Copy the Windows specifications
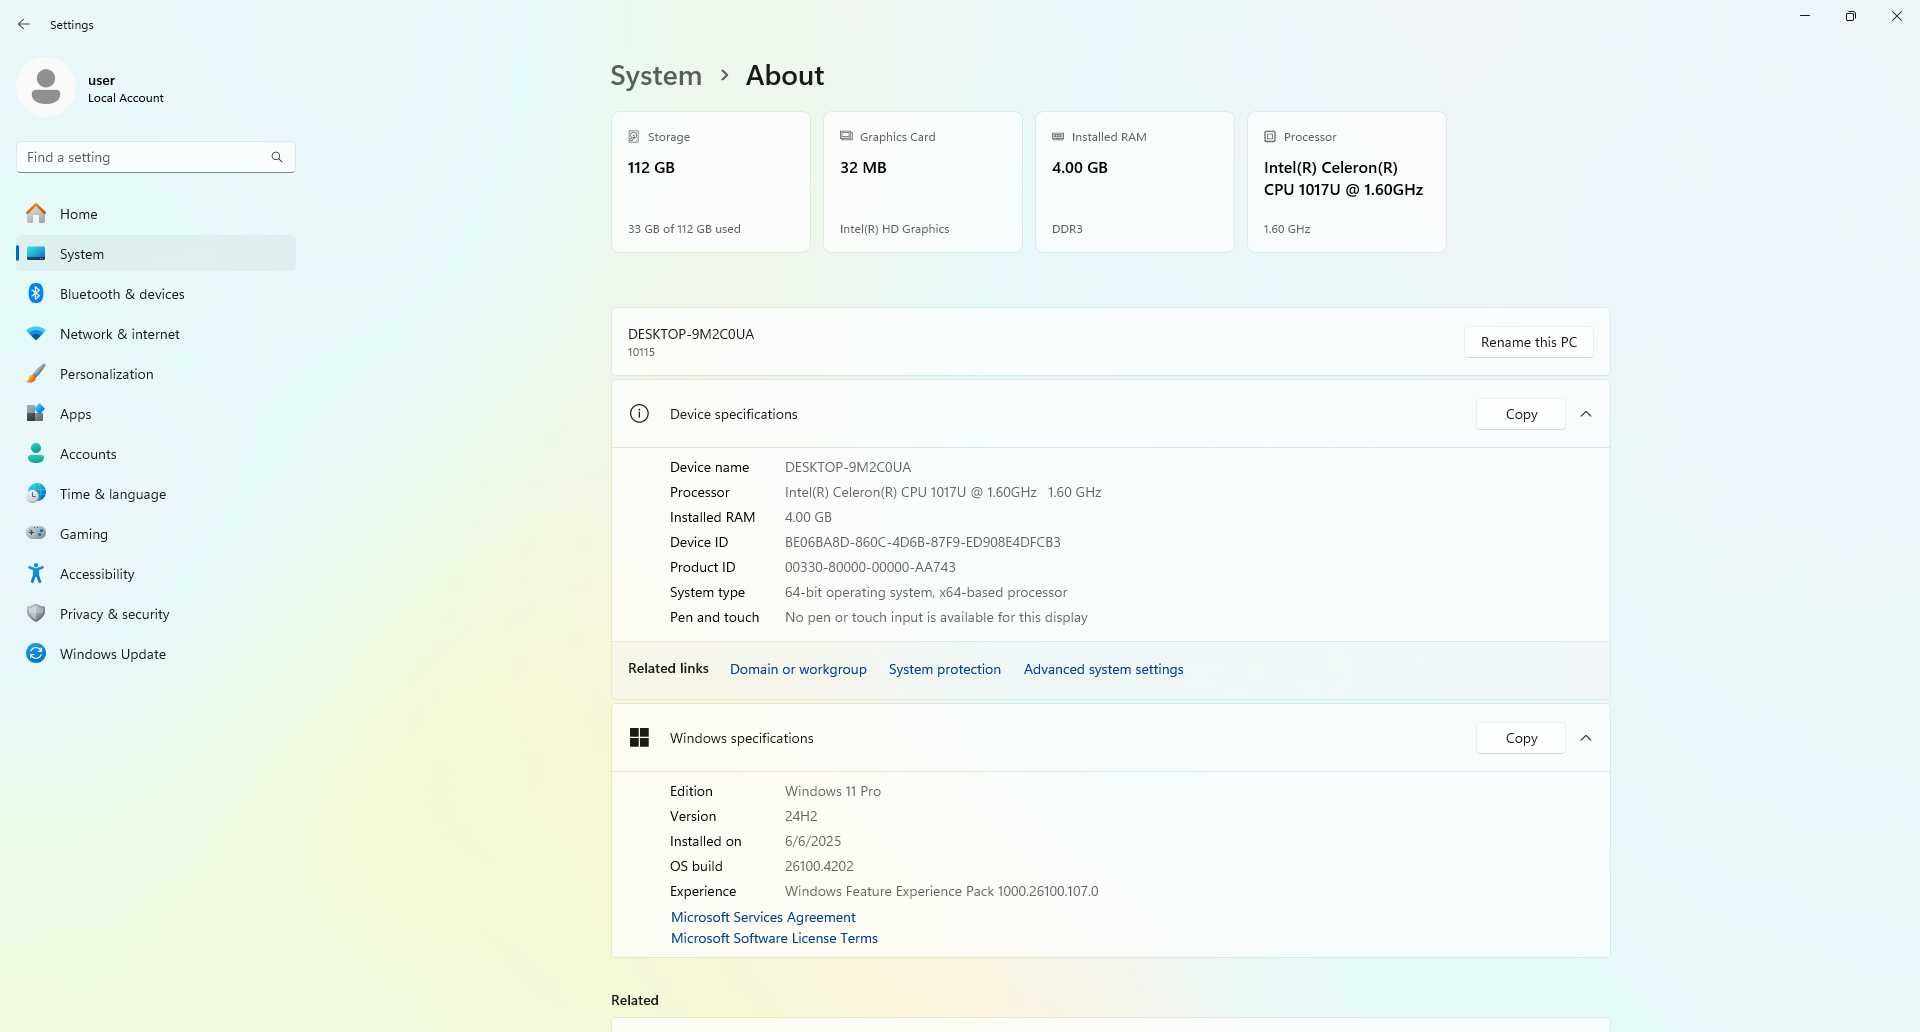 (1521, 738)
